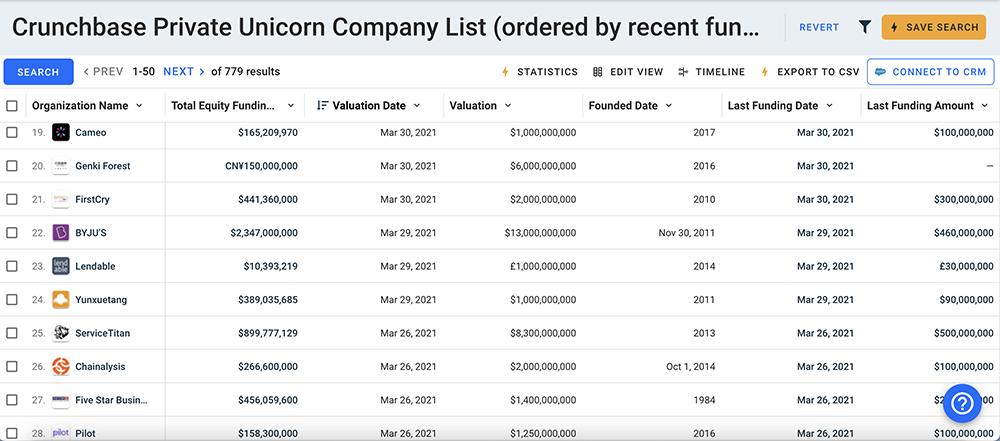Click the filter funnel icon
1000x441 pixels.
pyautogui.click(x=865, y=27)
